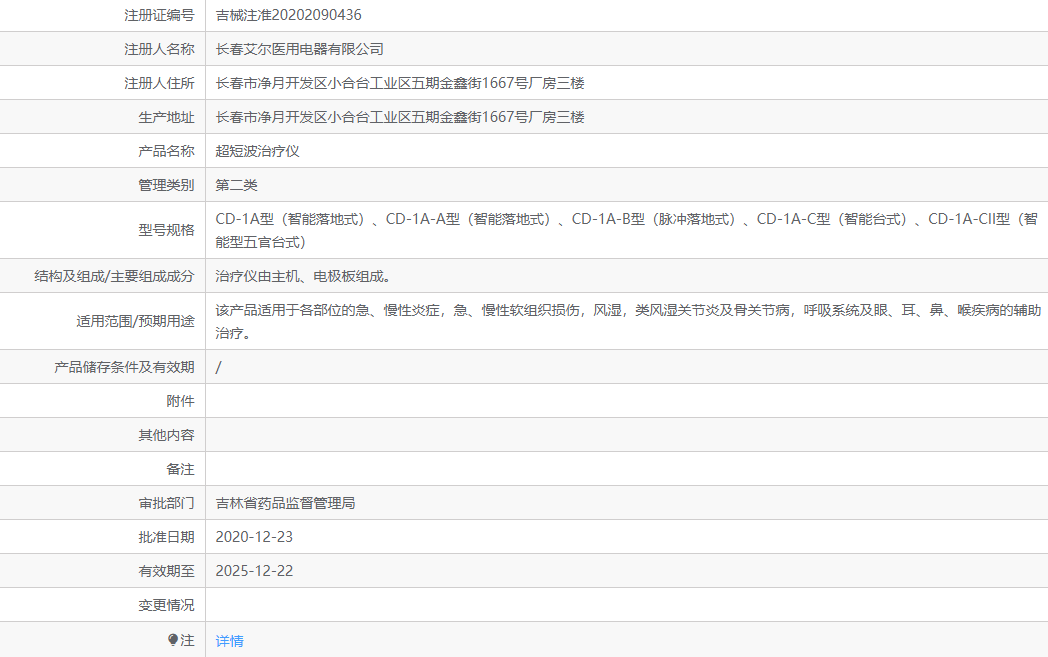Select the address text in the 注册人住所 row

point(400,84)
